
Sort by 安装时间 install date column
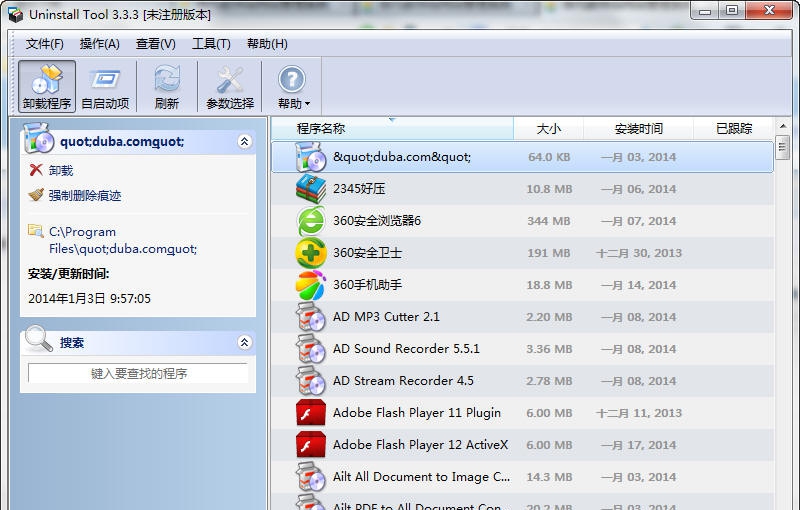638,129
